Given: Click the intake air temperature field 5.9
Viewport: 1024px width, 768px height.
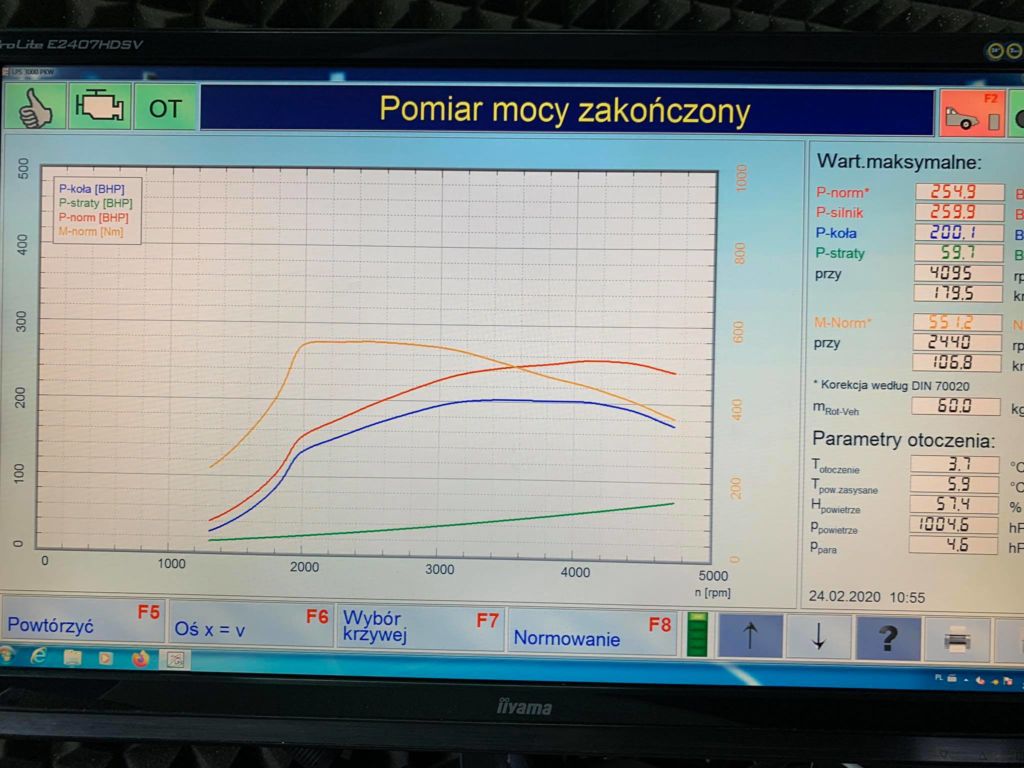Looking at the screenshot, I should tap(954, 485).
